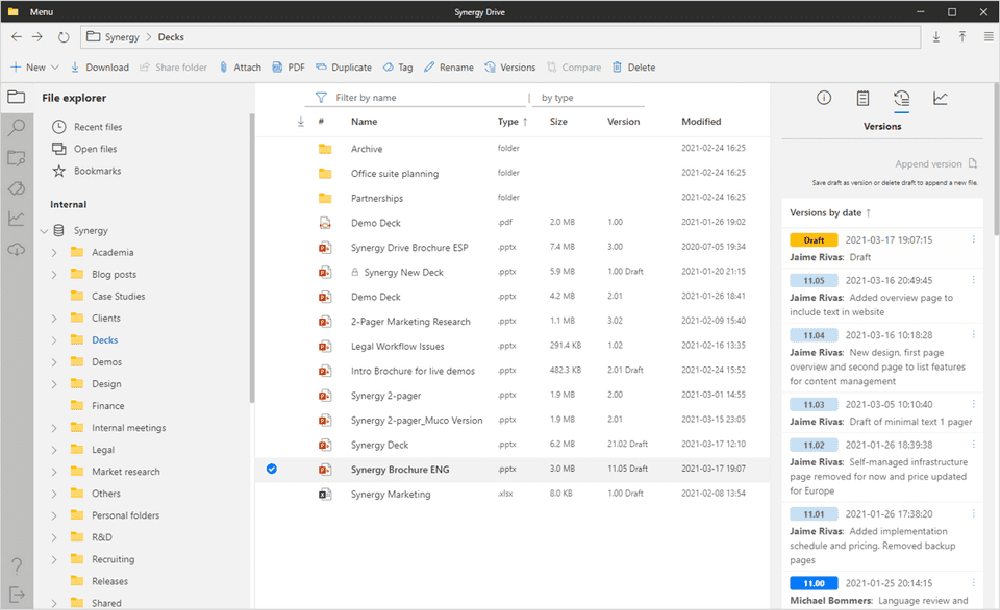This screenshot has height=610, width=1000.
Task: Open options menu for version 11.05
Action: click(x=973, y=280)
